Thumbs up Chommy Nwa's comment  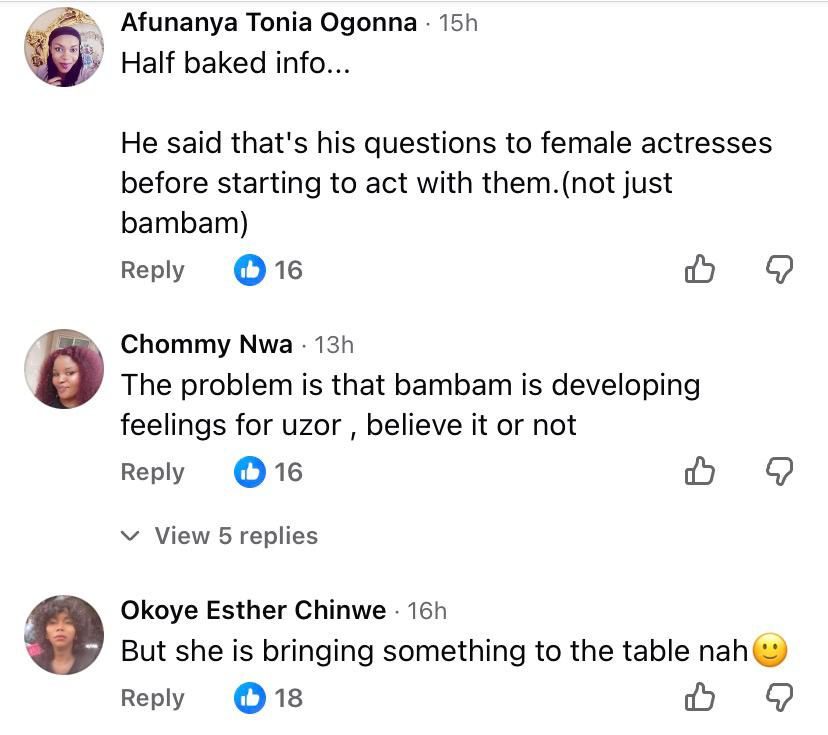coord(700,471)
